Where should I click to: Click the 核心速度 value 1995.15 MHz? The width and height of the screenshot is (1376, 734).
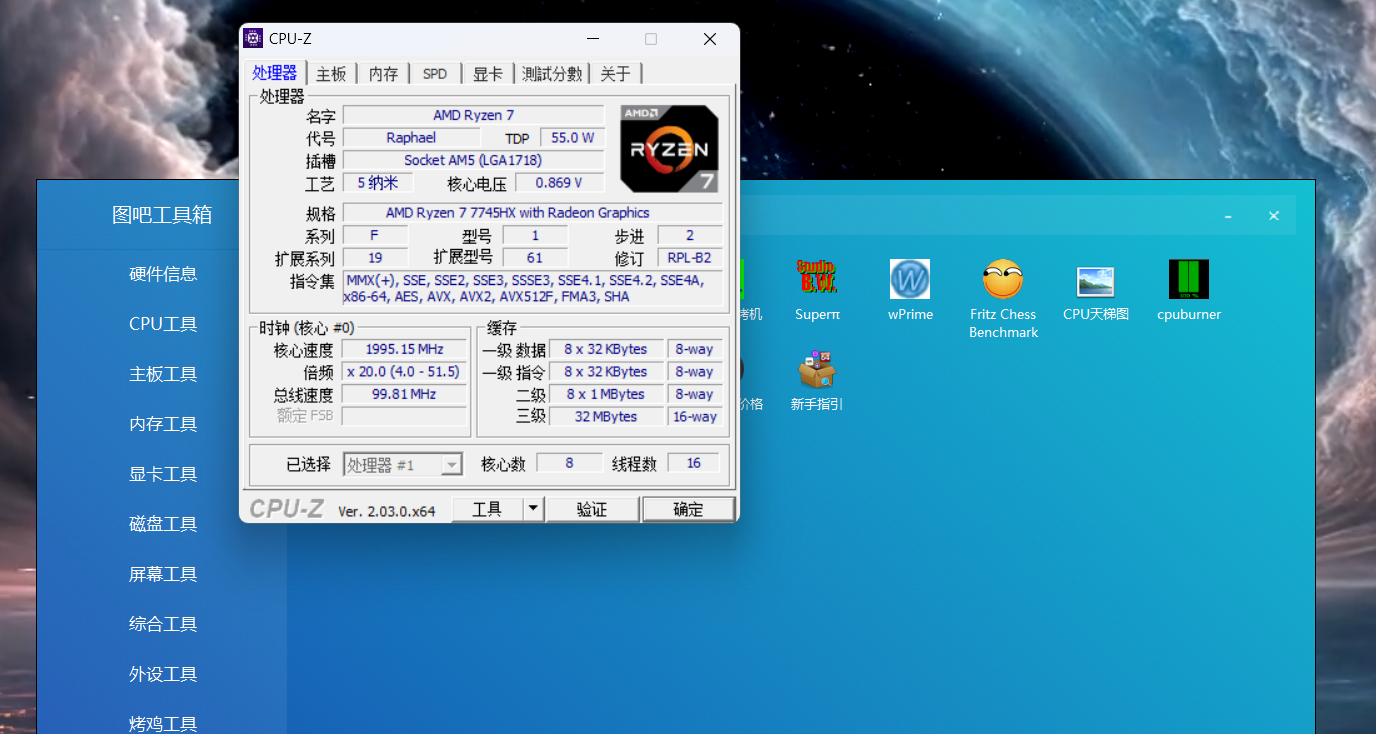pyautogui.click(x=404, y=349)
